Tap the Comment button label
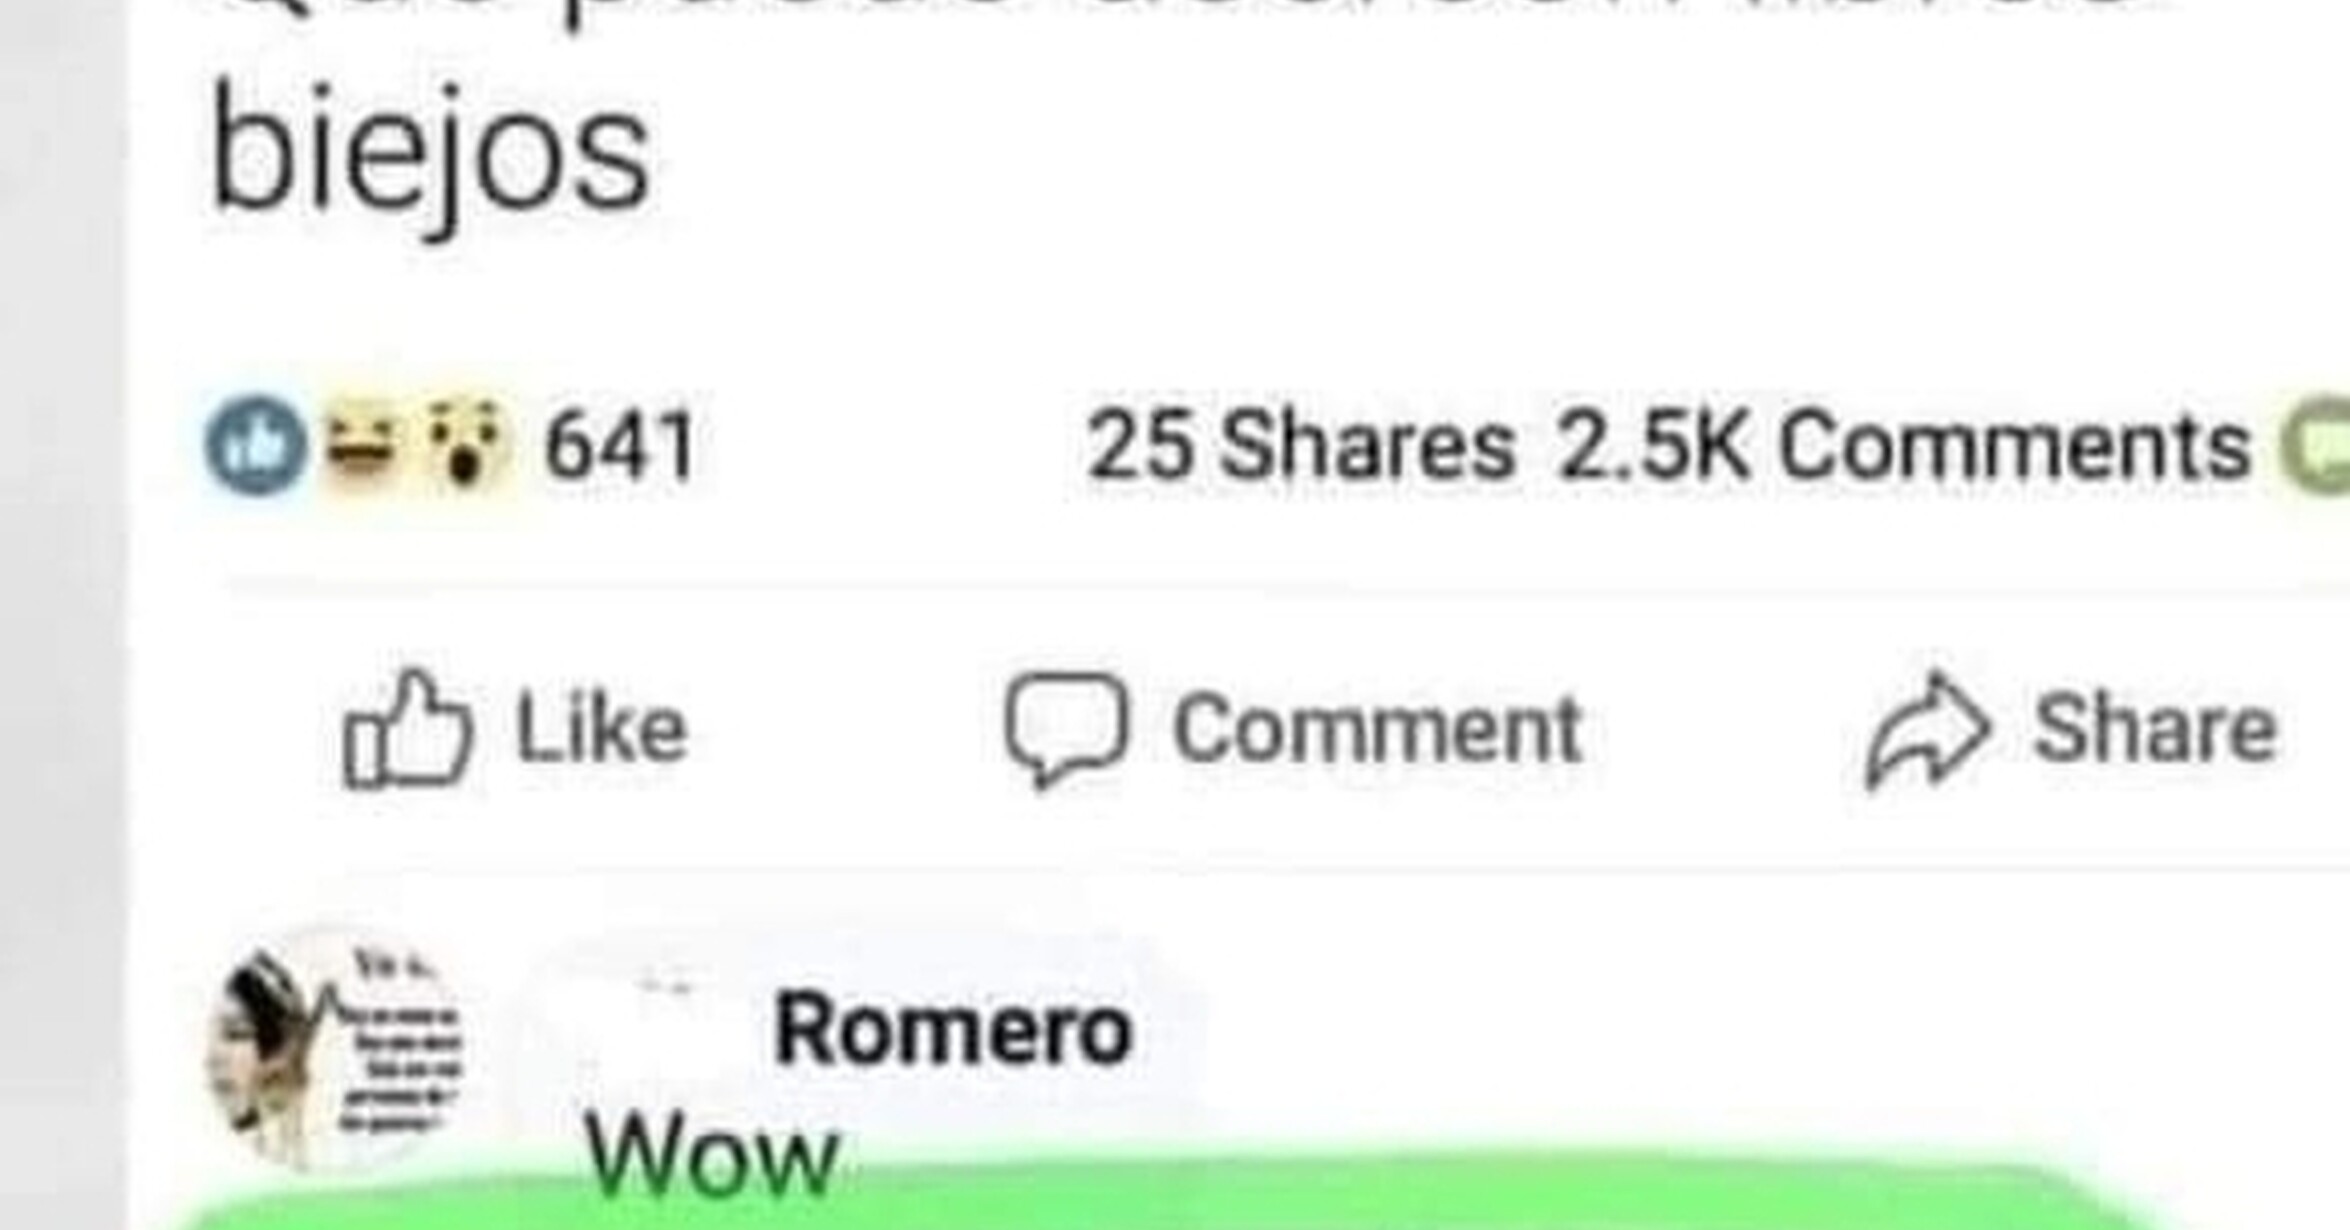This screenshot has width=2350, height=1230. 1378,730
